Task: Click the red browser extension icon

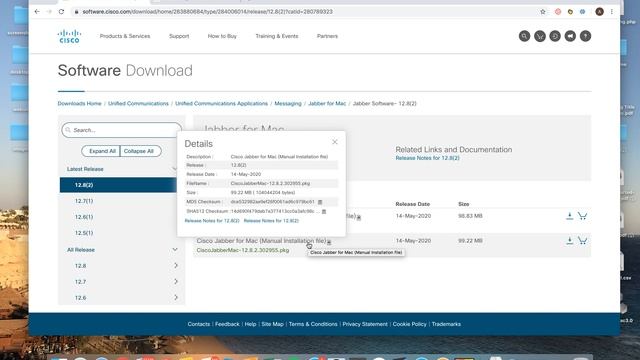Action: pyautogui.click(x=558, y=12)
